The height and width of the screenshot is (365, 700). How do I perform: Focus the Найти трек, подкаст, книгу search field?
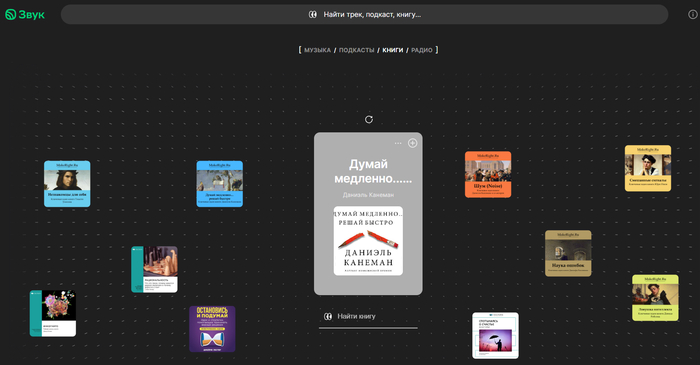point(364,15)
